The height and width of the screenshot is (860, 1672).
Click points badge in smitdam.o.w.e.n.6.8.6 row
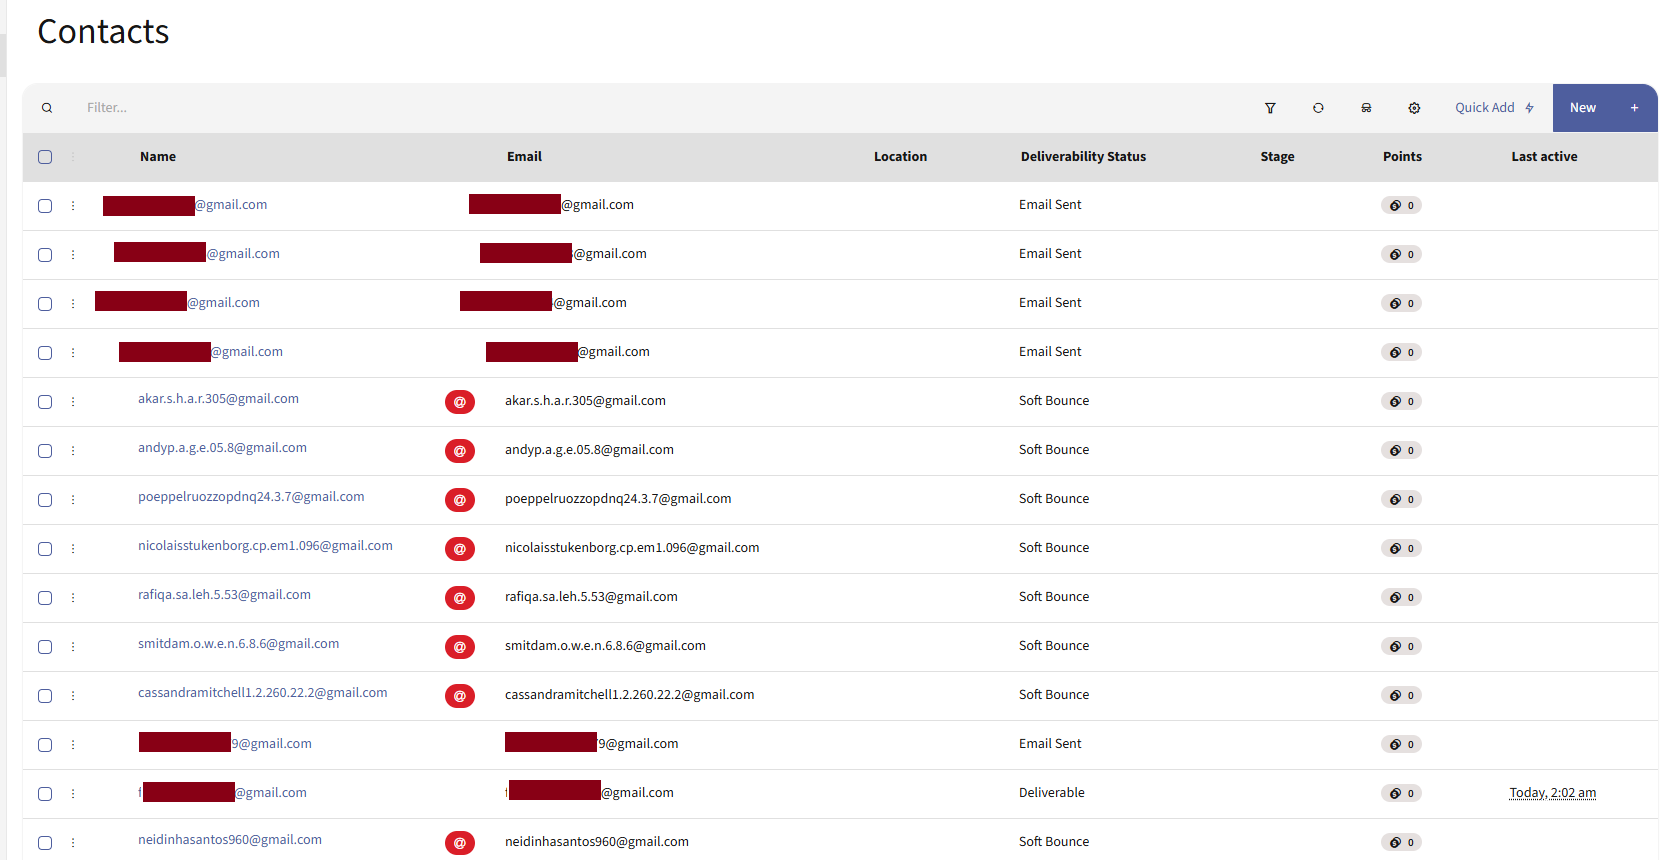click(x=1401, y=646)
